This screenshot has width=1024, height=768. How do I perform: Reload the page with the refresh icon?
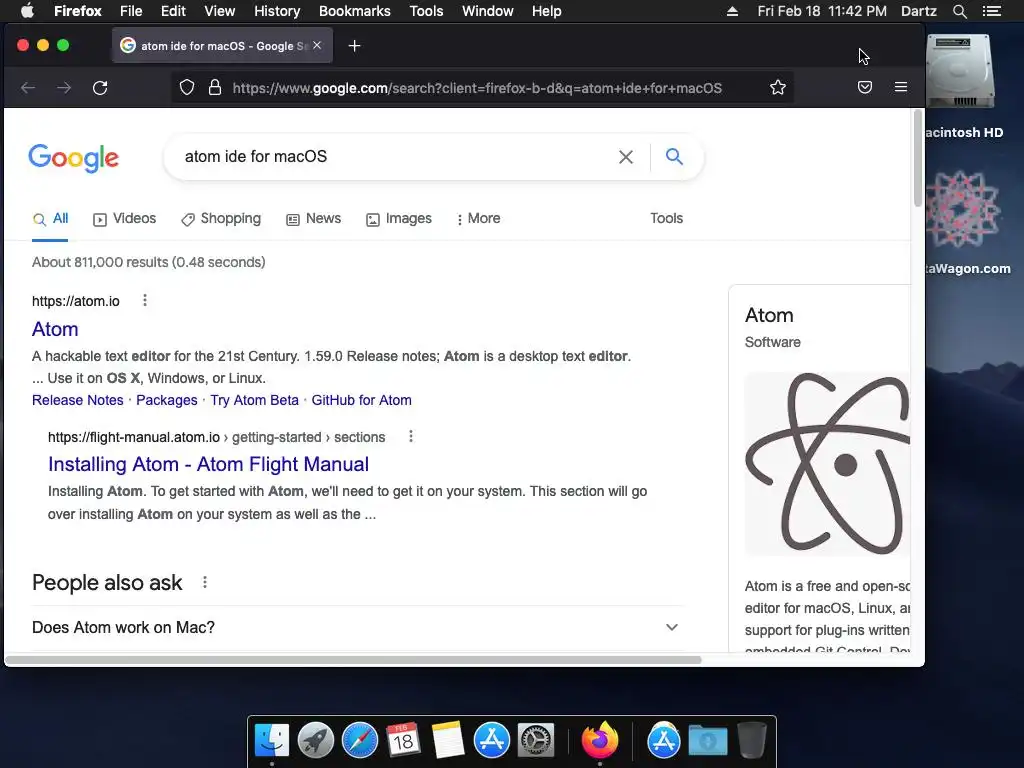[x=100, y=88]
